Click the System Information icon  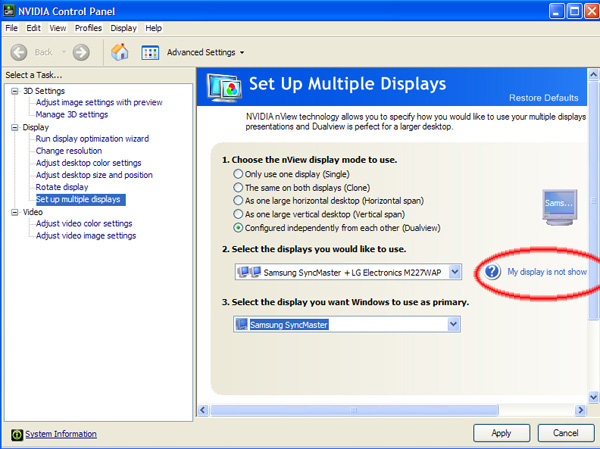click(x=17, y=434)
